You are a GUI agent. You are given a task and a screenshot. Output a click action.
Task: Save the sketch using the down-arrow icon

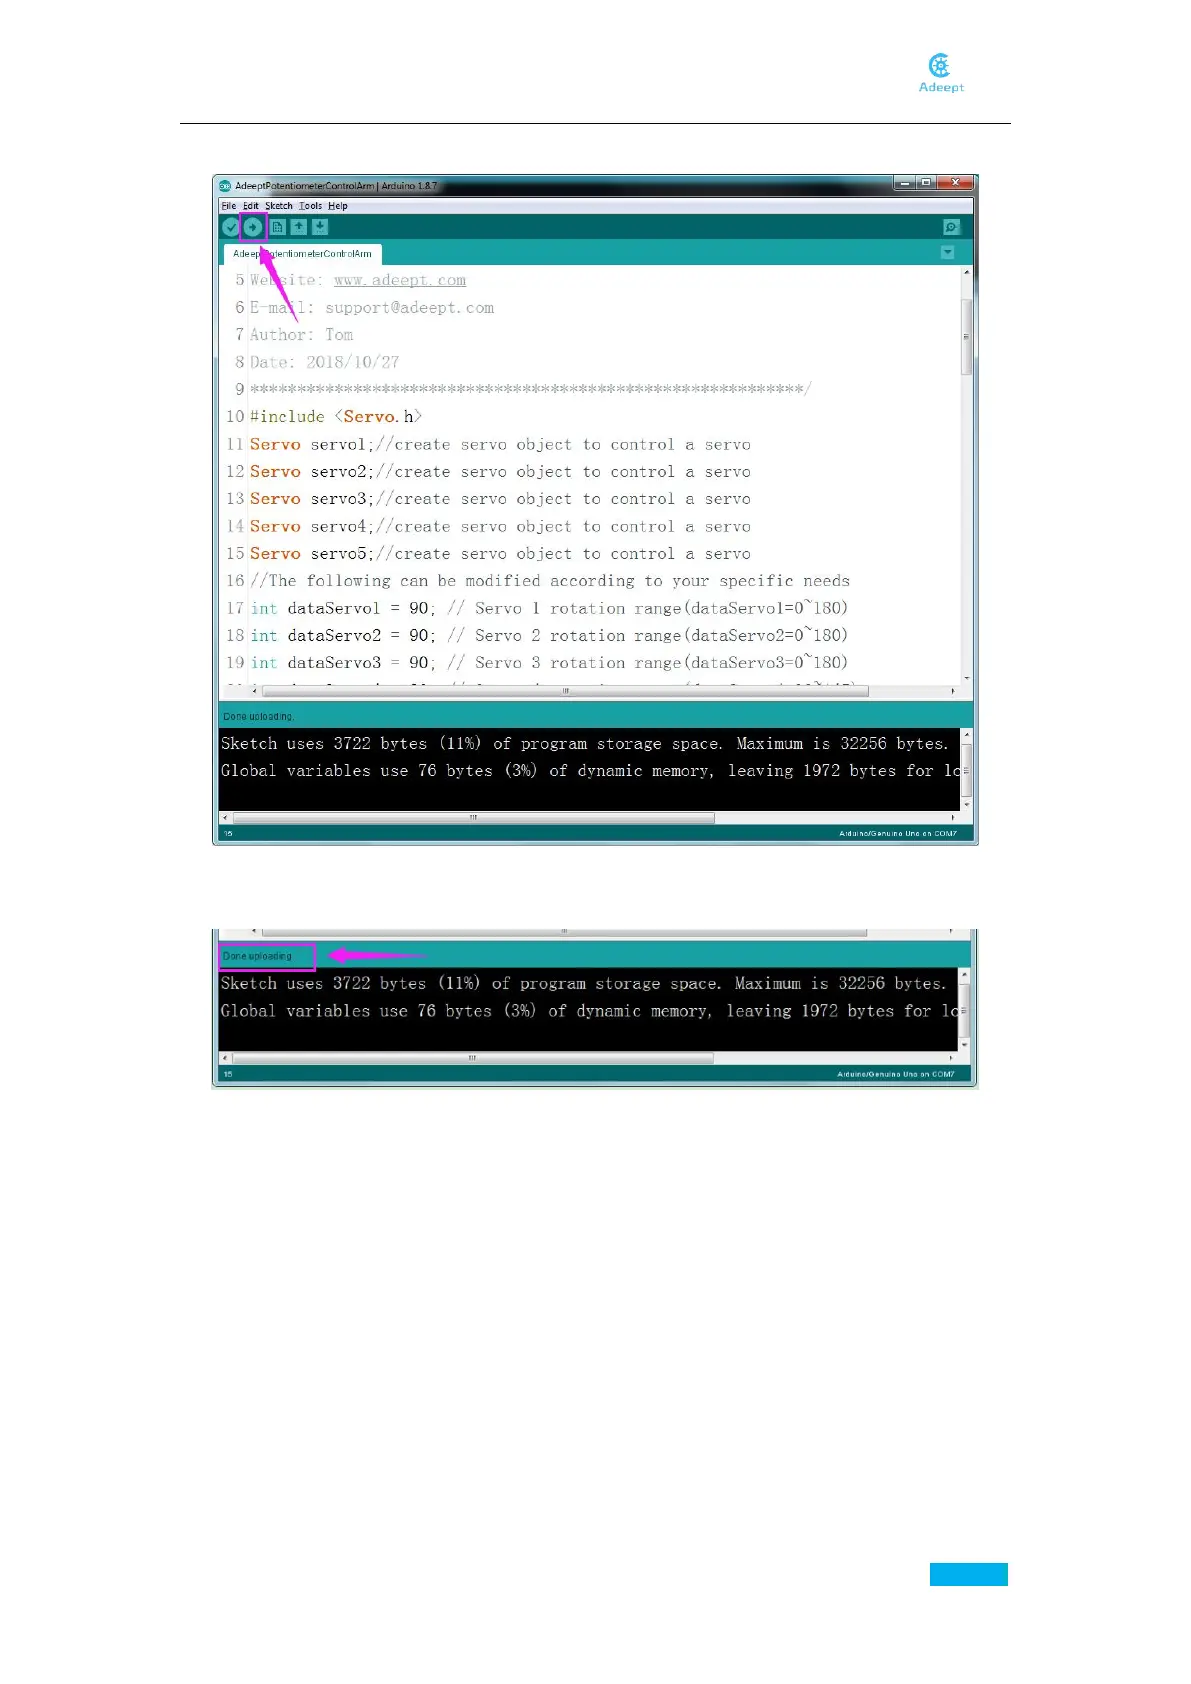[x=320, y=227]
